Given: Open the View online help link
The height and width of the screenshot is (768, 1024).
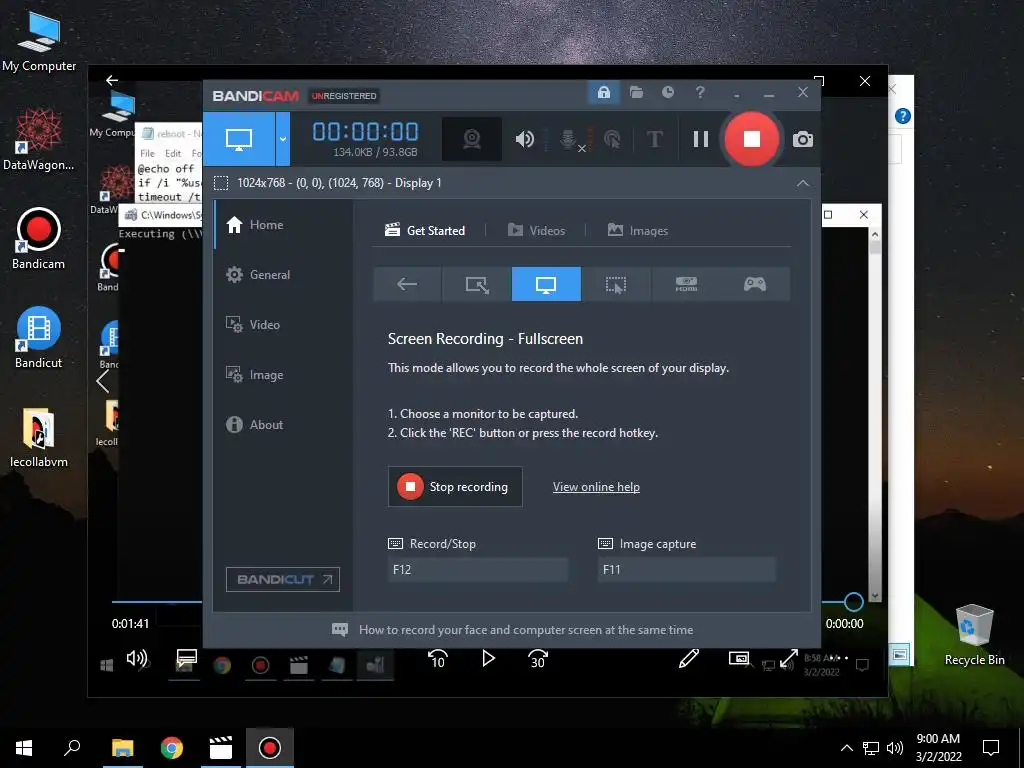Looking at the screenshot, I should tap(596, 487).
